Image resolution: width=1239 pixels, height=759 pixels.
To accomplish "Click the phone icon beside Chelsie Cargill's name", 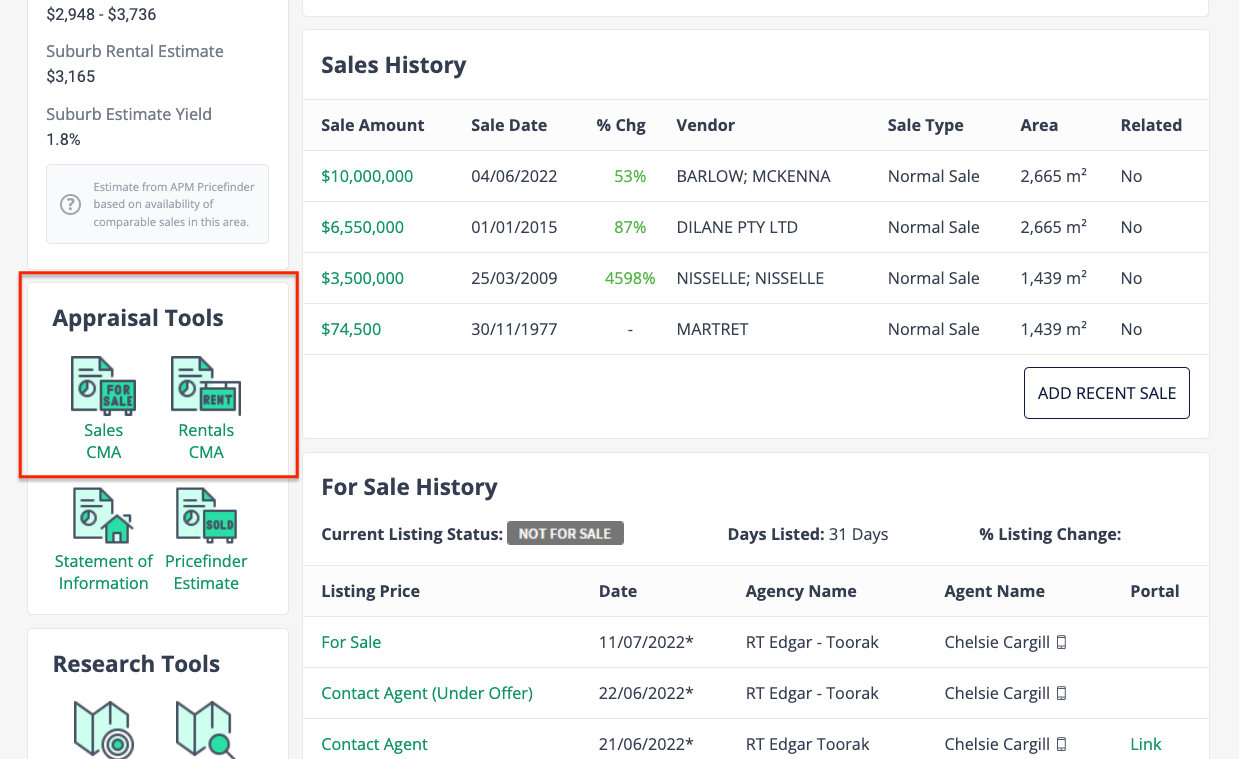I will [x=1060, y=641].
